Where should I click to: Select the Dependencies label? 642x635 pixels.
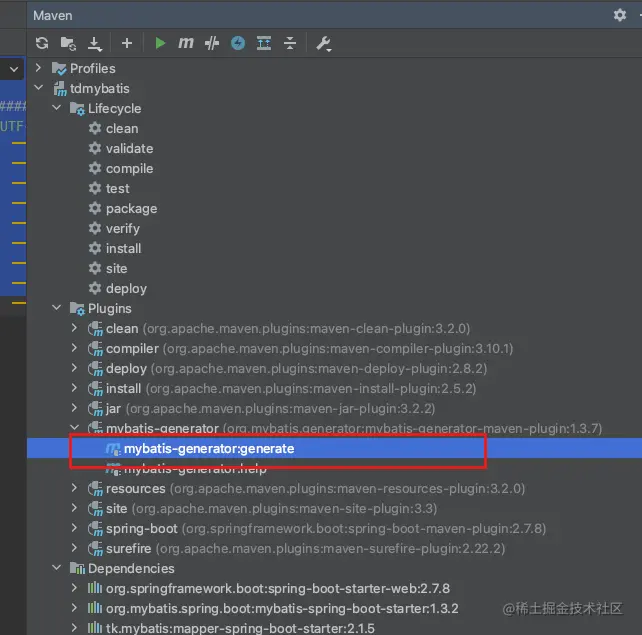coord(131,568)
